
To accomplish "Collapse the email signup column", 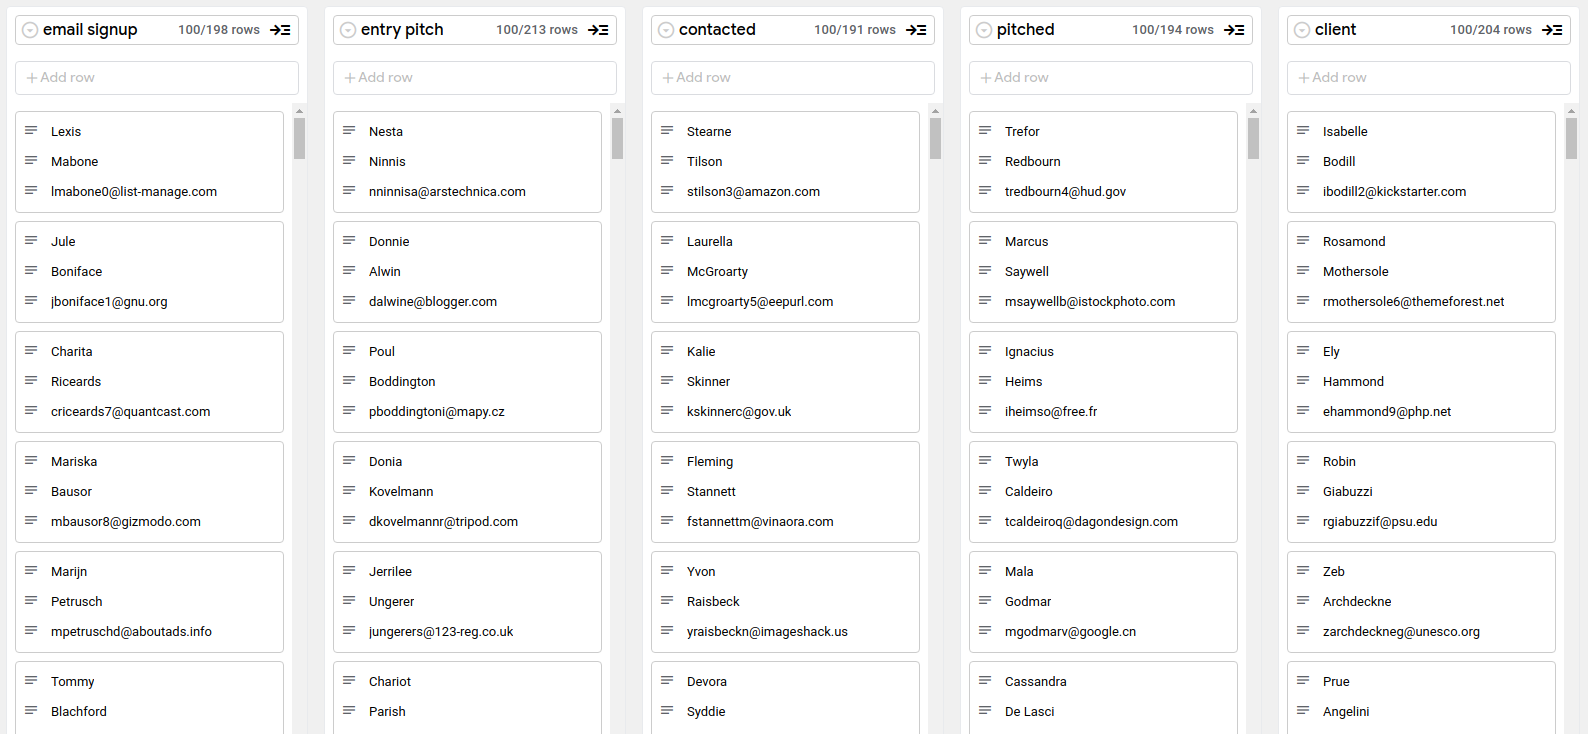I will (280, 30).
